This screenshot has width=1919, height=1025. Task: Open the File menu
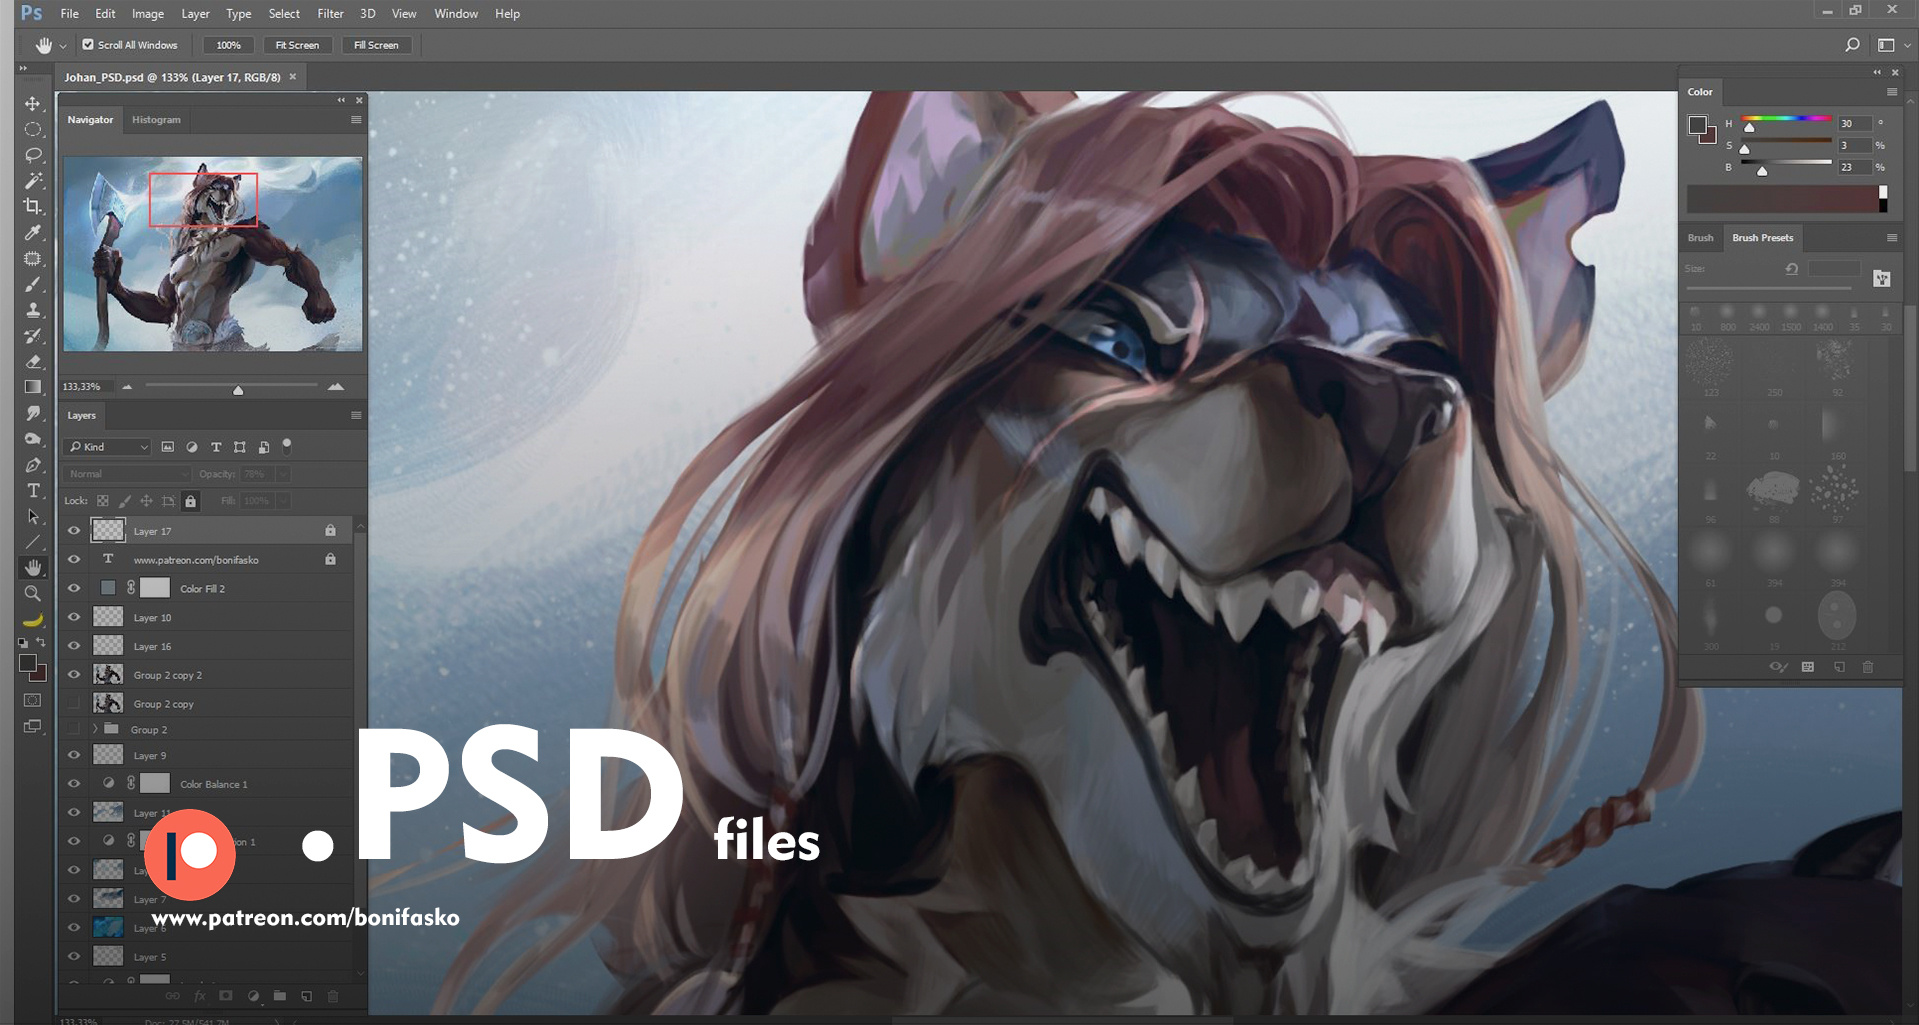(69, 14)
